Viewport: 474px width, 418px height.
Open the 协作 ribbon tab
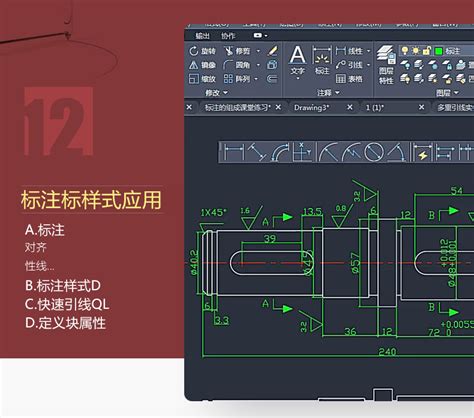click(228, 36)
